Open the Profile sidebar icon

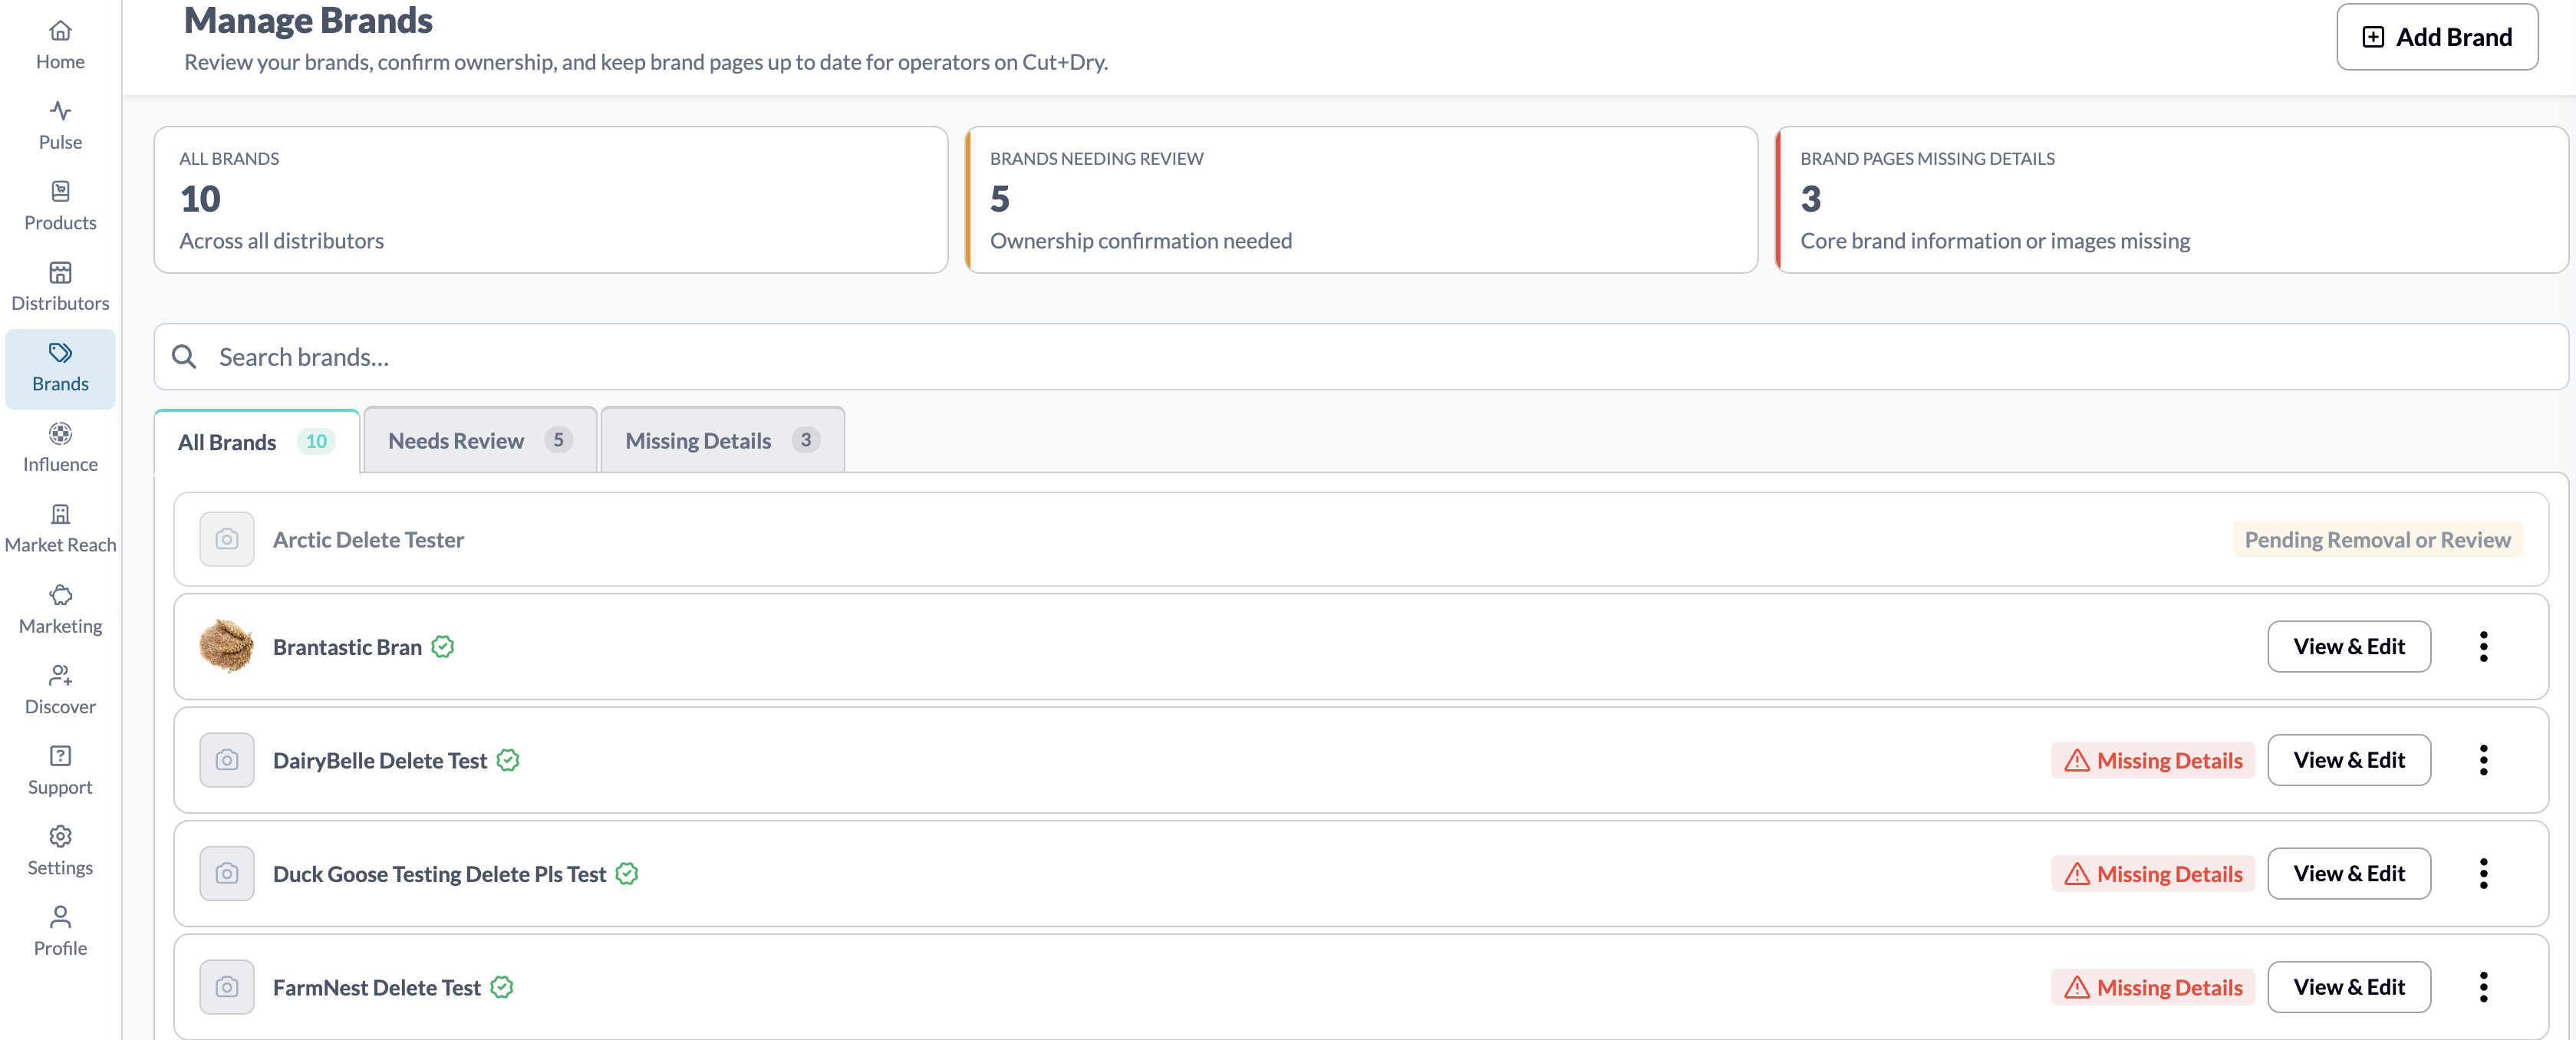[x=60, y=917]
